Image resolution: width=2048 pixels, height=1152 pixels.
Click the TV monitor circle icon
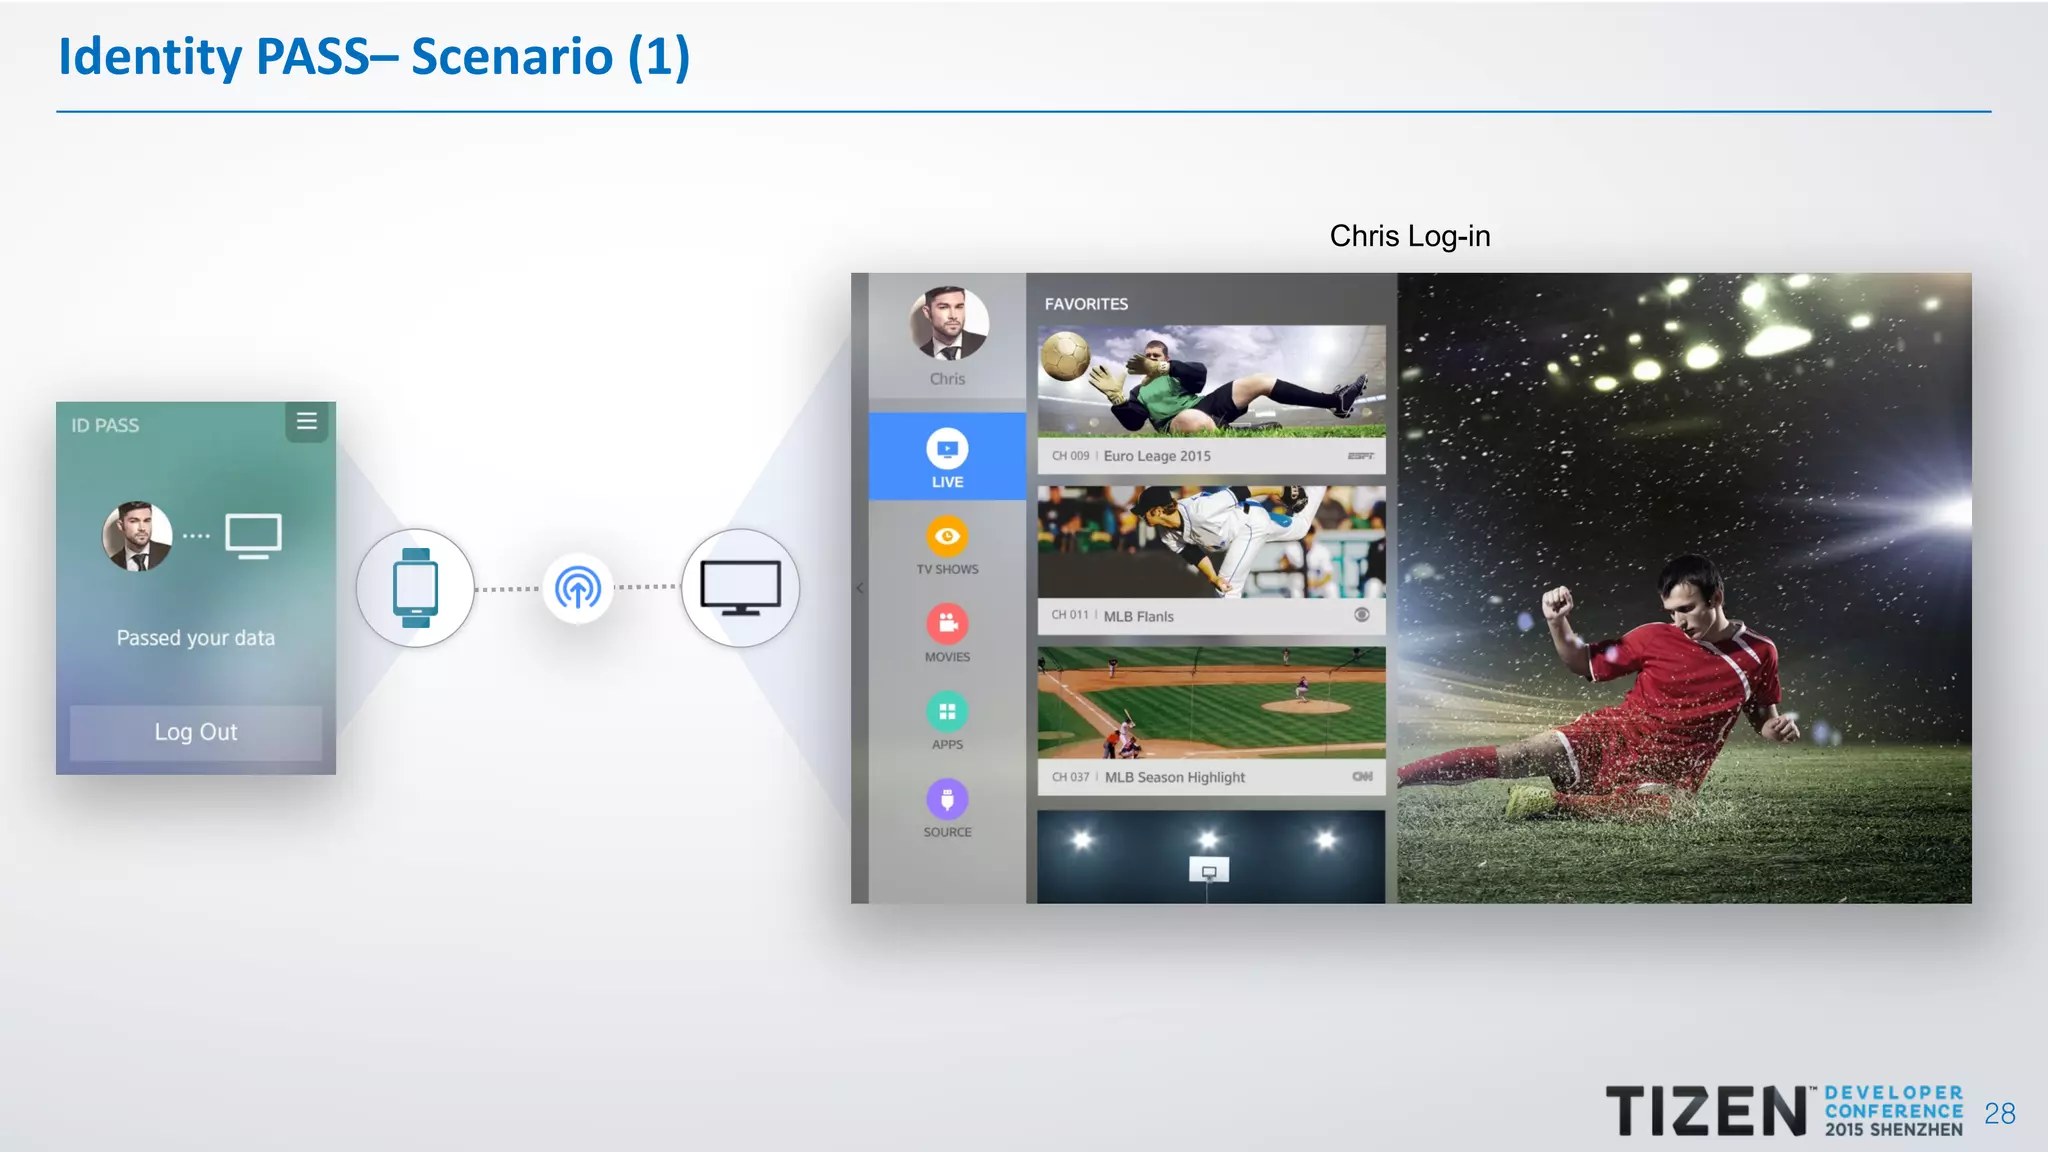click(740, 588)
